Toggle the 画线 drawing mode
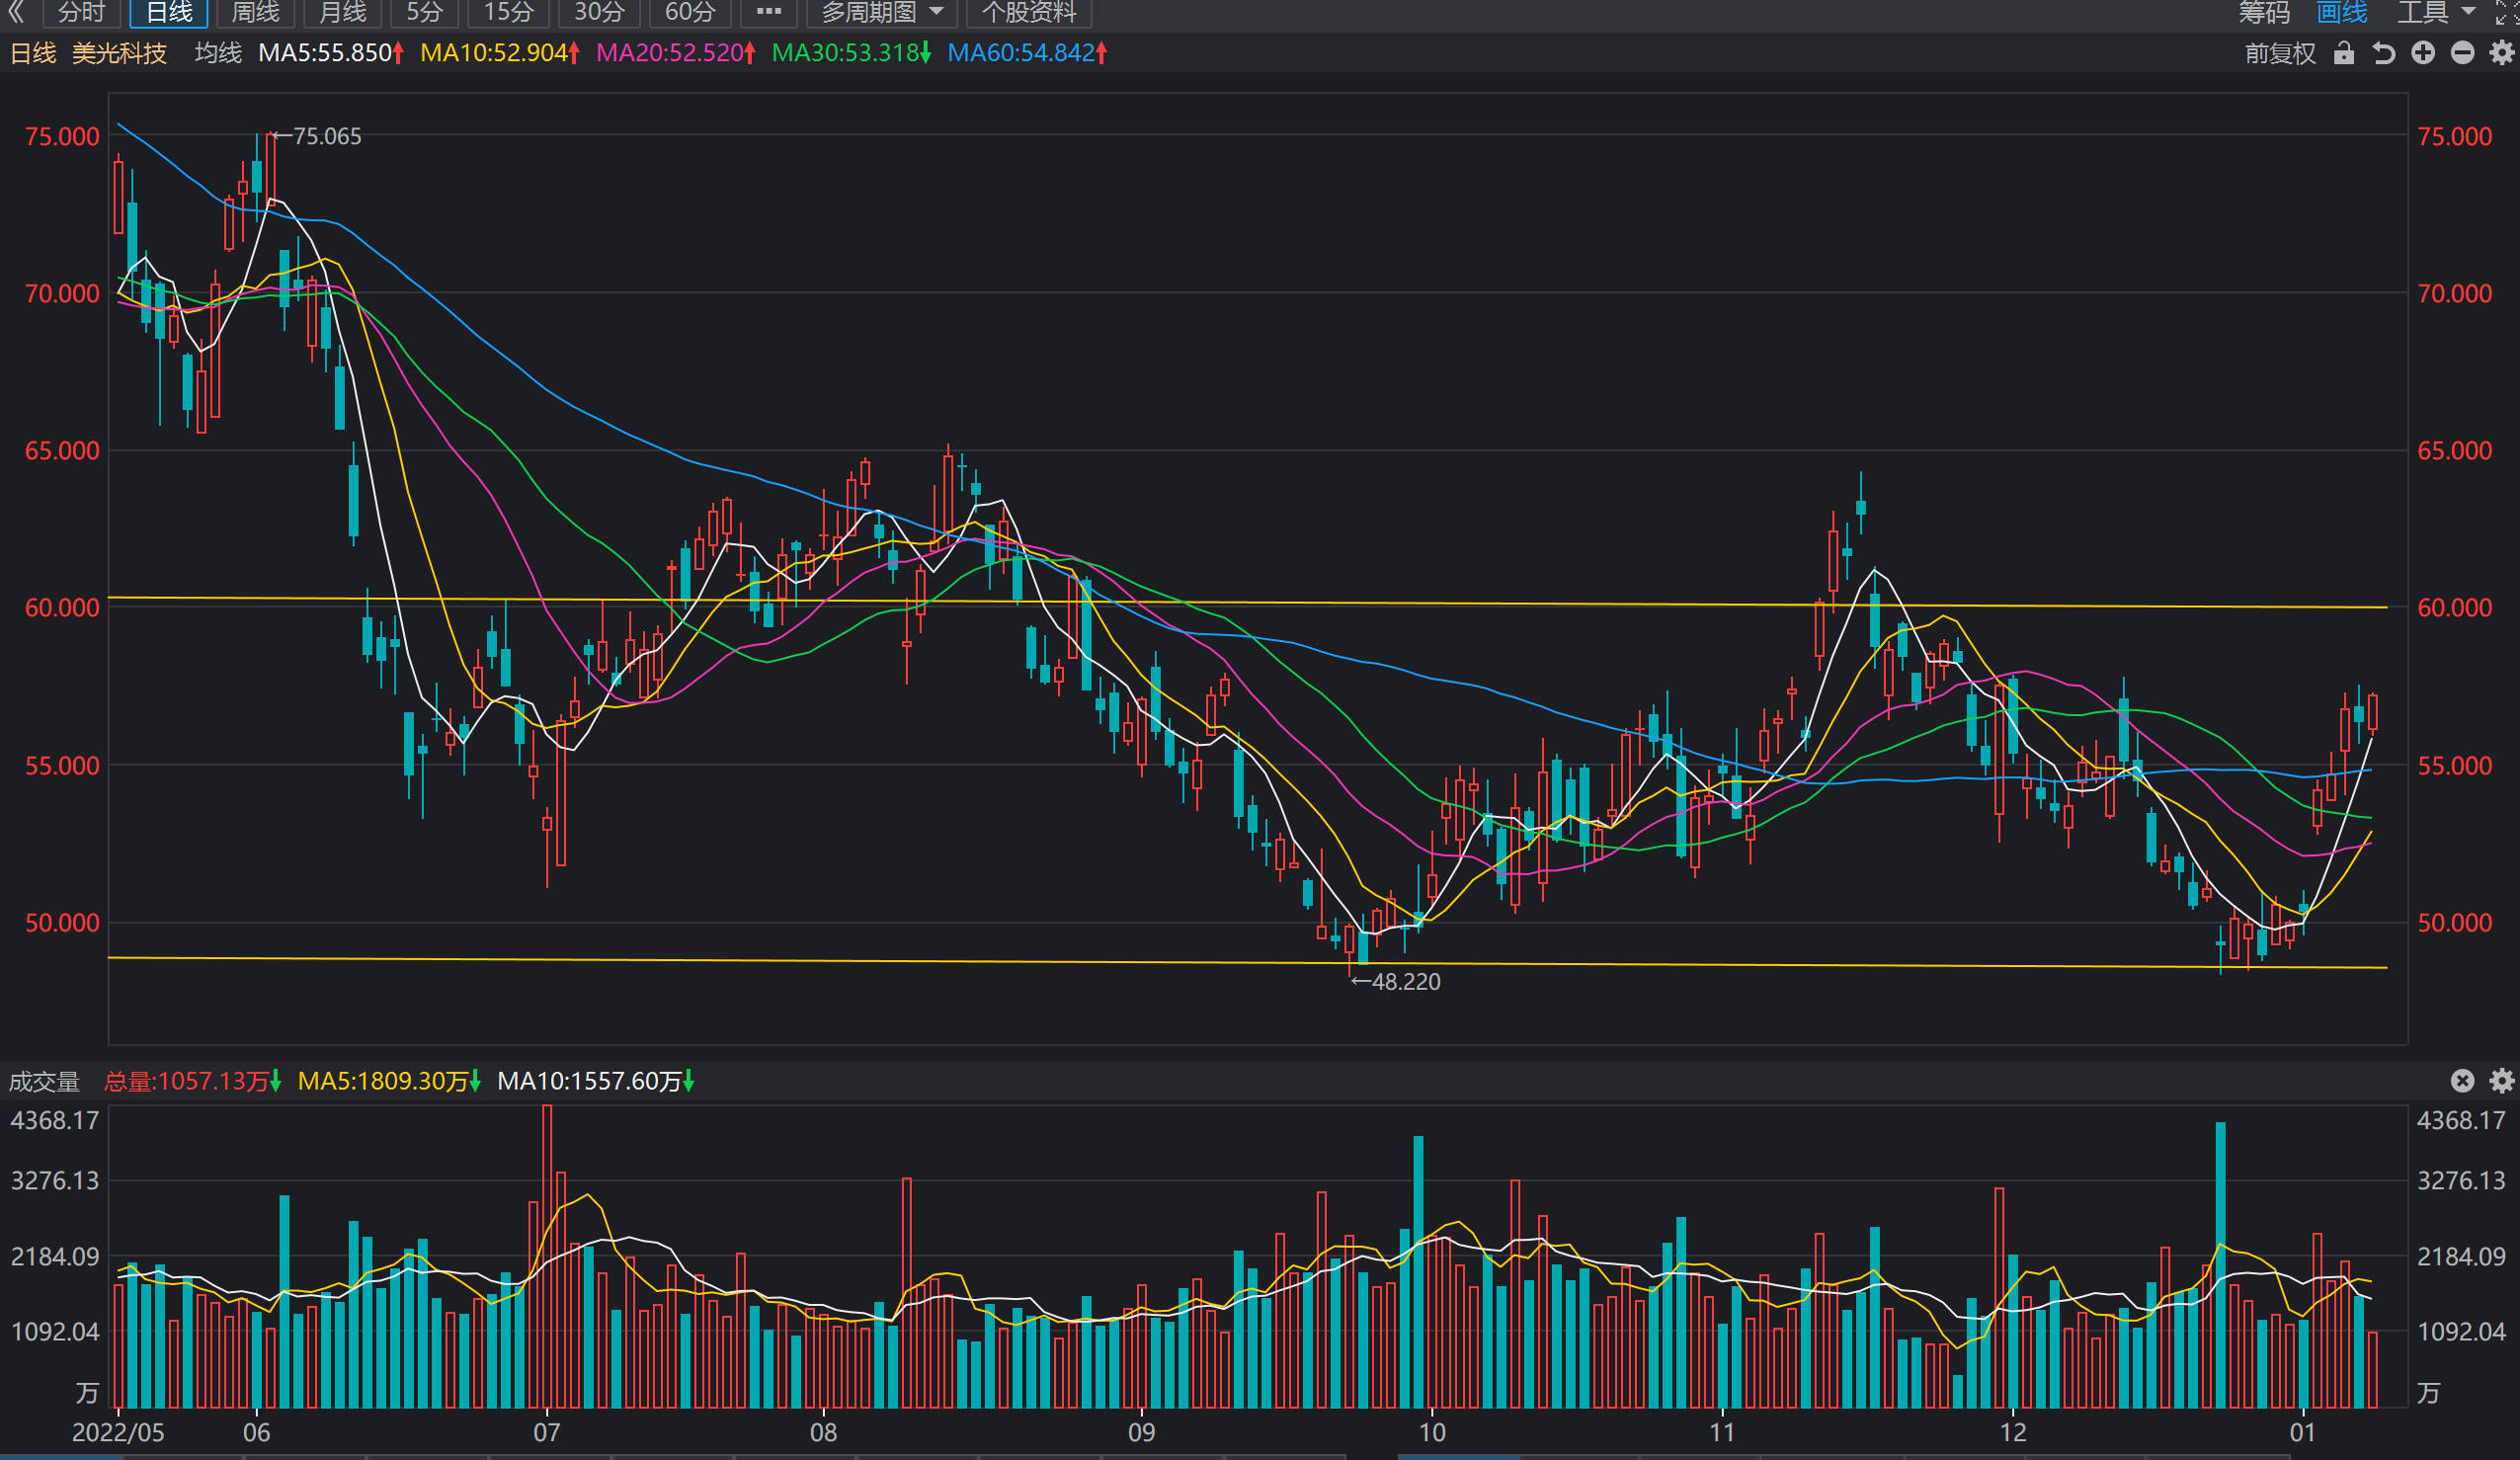The height and width of the screenshot is (1460, 2520). (2341, 12)
